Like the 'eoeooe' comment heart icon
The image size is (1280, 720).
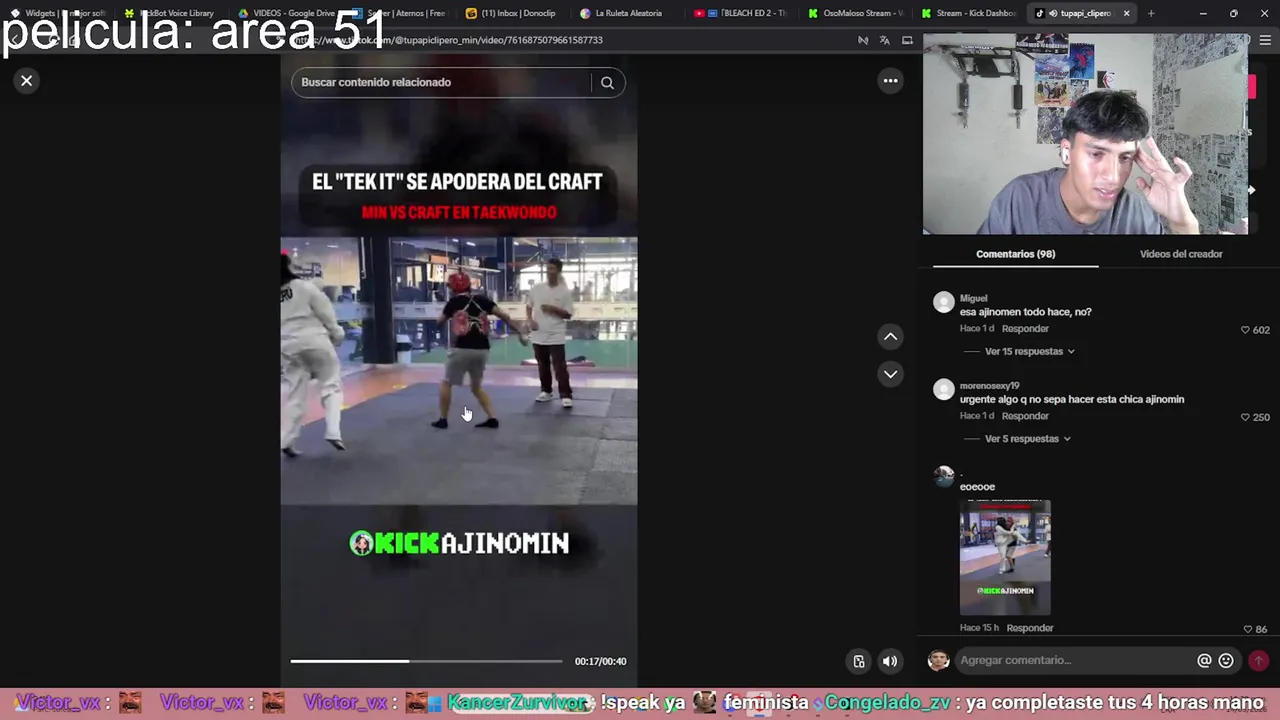coord(1247,629)
